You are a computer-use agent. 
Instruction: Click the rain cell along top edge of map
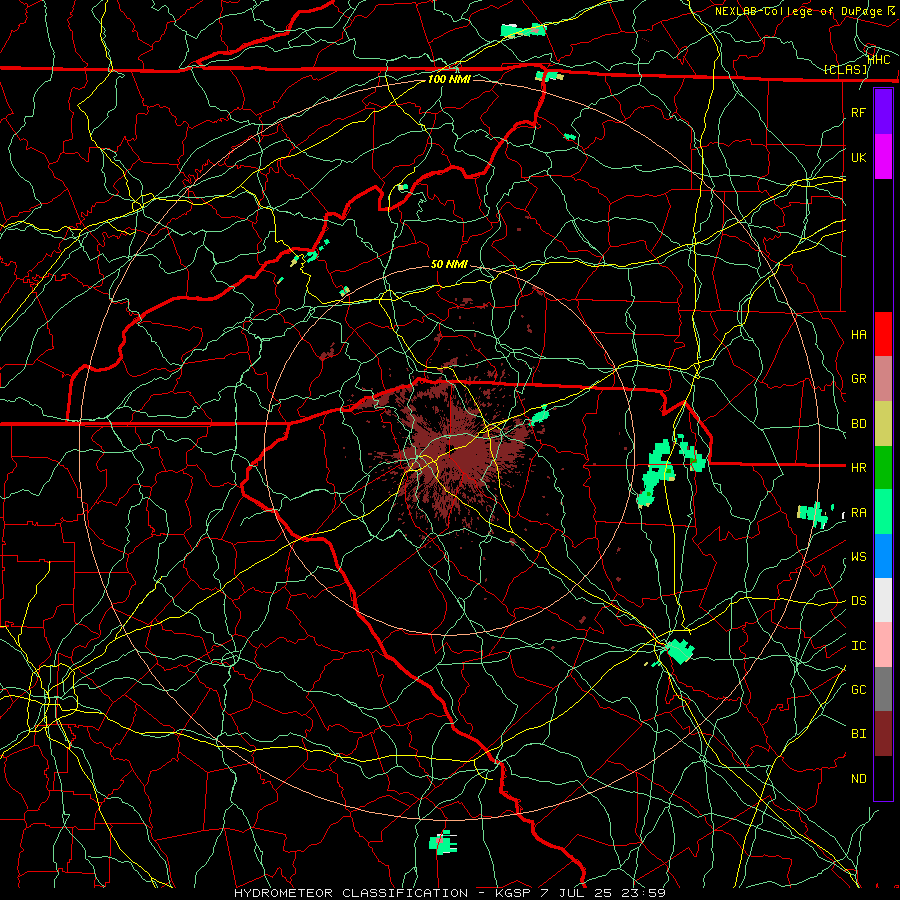tap(523, 30)
